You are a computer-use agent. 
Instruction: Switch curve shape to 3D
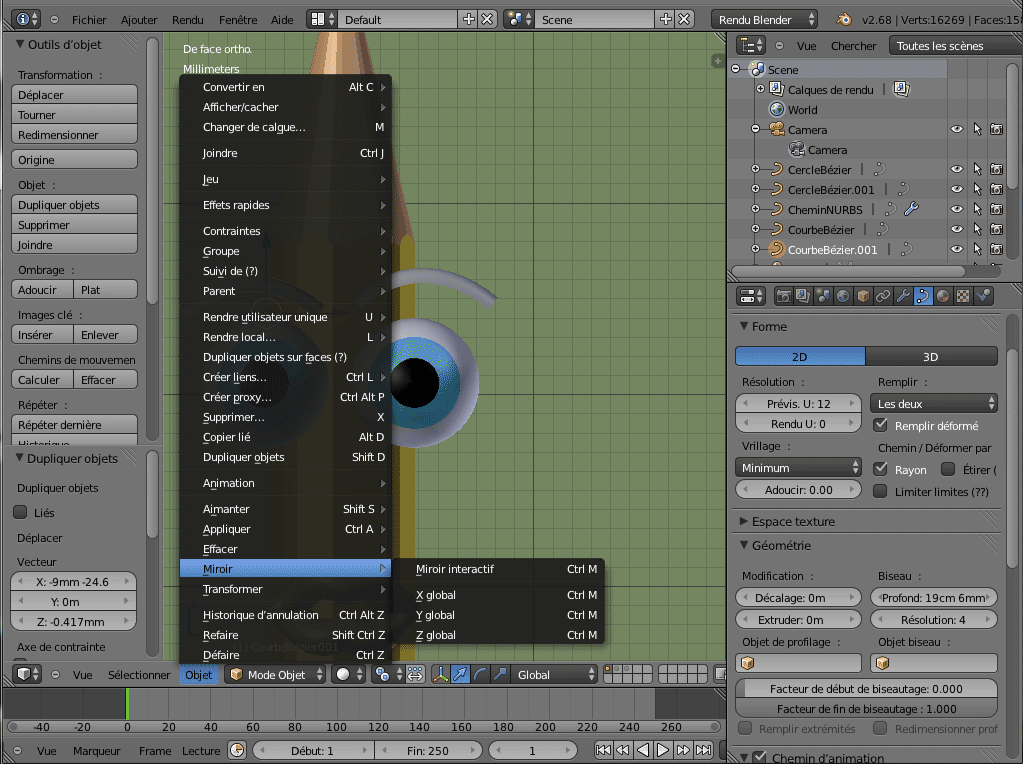[931, 356]
